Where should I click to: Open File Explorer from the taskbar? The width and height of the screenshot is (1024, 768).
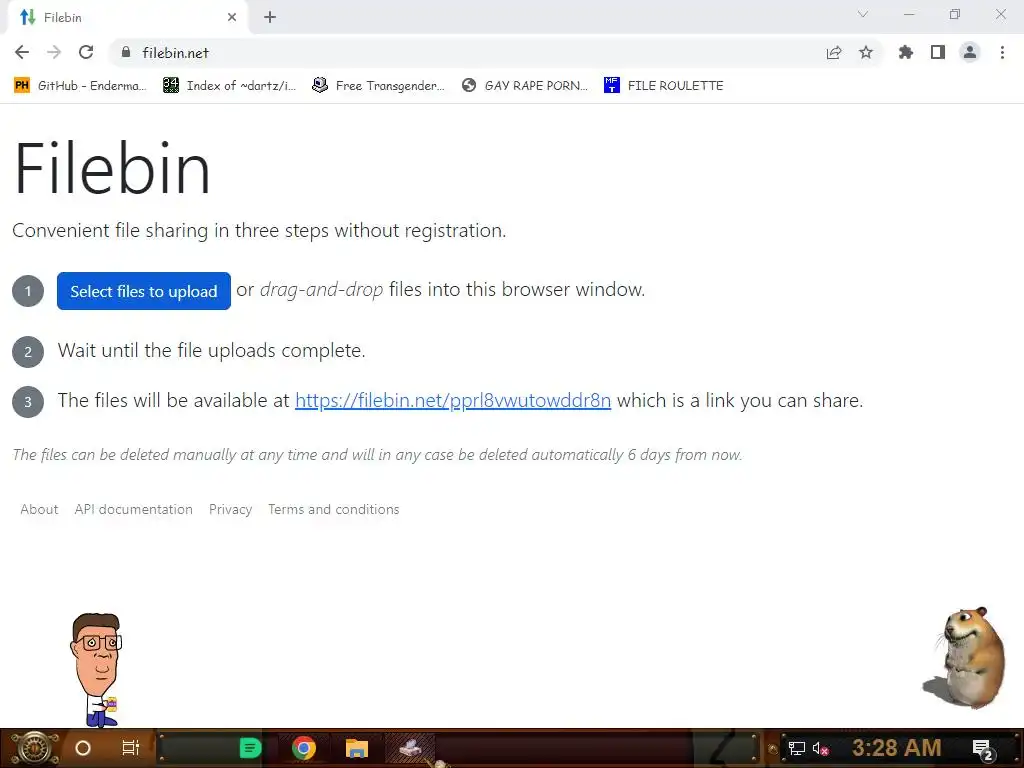tap(357, 748)
